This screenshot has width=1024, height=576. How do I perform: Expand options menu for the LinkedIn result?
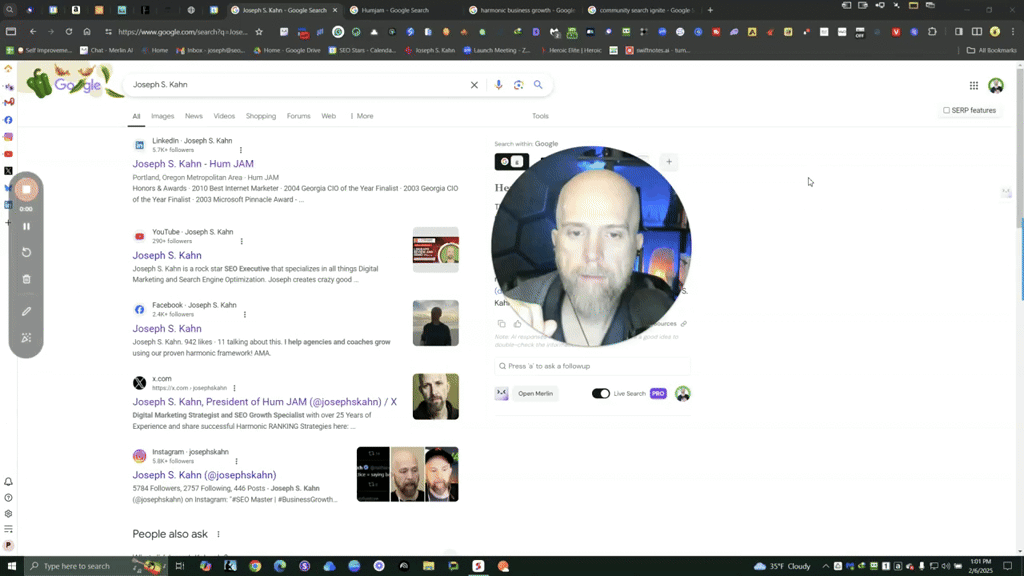pos(240,150)
